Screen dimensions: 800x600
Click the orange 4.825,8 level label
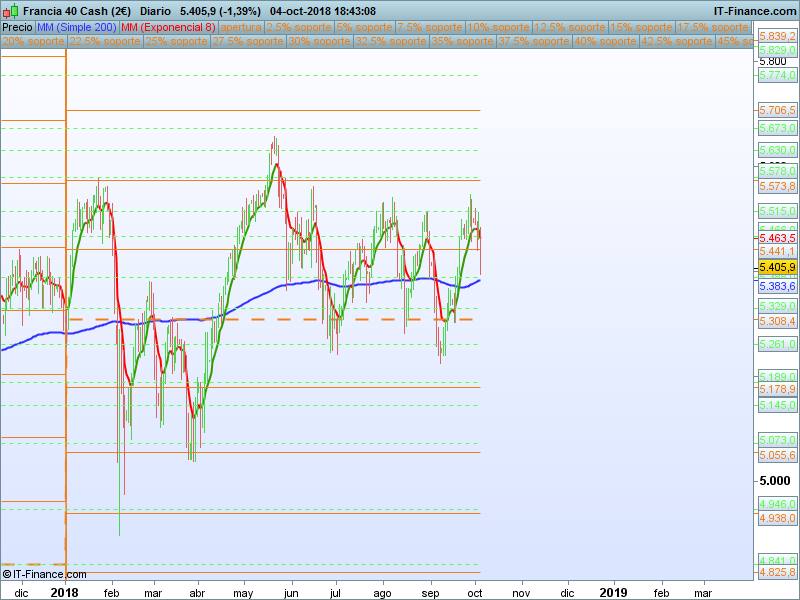(777, 572)
